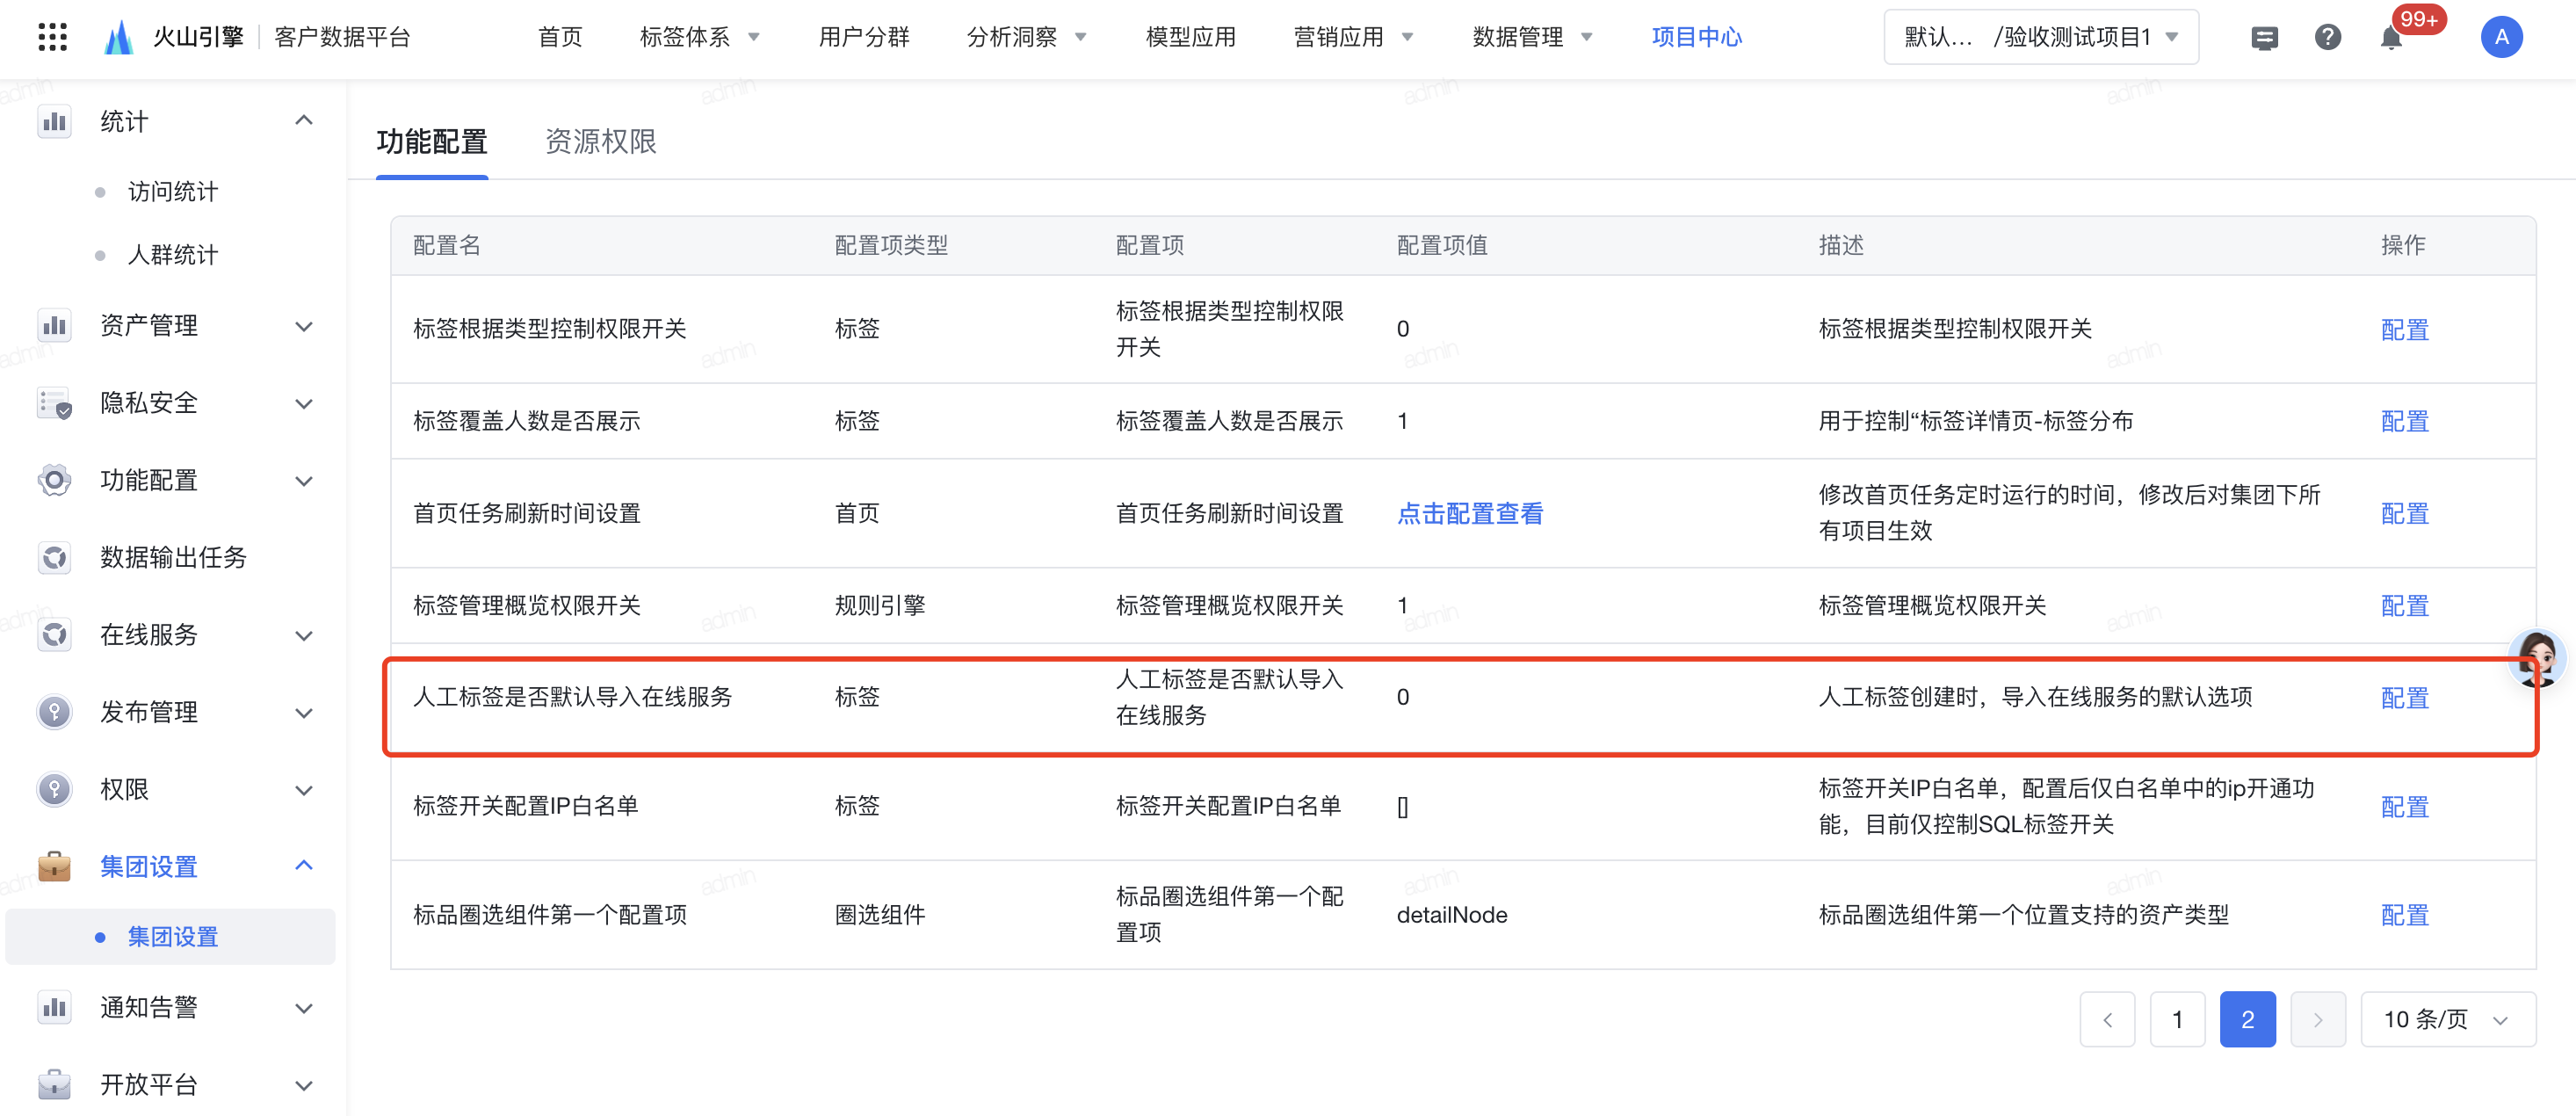This screenshot has width=2576, height=1116.
Task: Click the 集团设置 briefcase icon
Action: tap(54, 866)
